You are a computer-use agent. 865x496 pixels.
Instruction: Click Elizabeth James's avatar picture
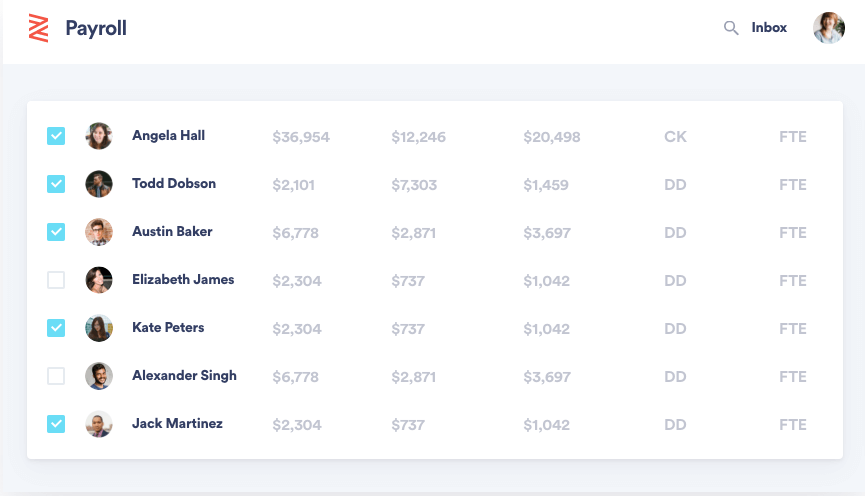pyautogui.click(x=99, y=280)
